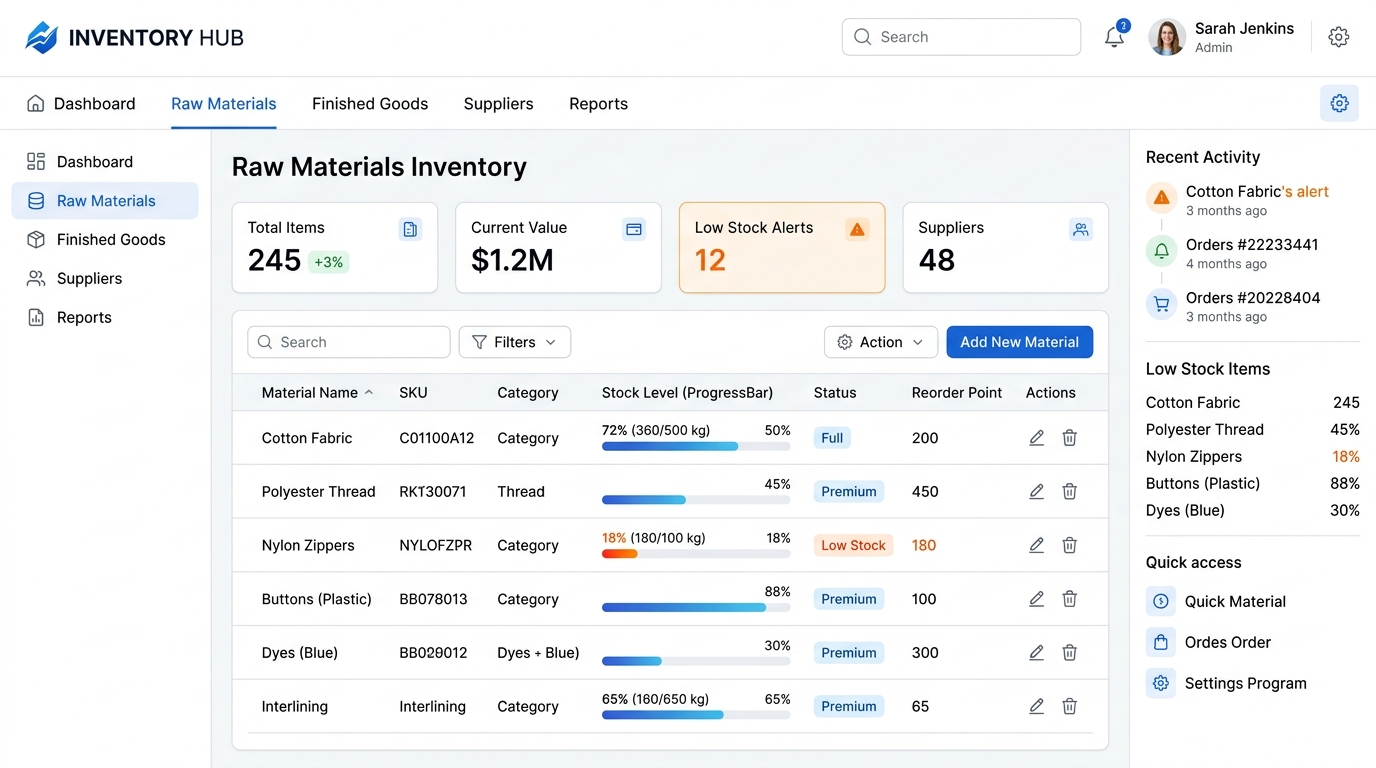
Task: Click the cart icon for Orders #20228404
Action: point(1161,305)
